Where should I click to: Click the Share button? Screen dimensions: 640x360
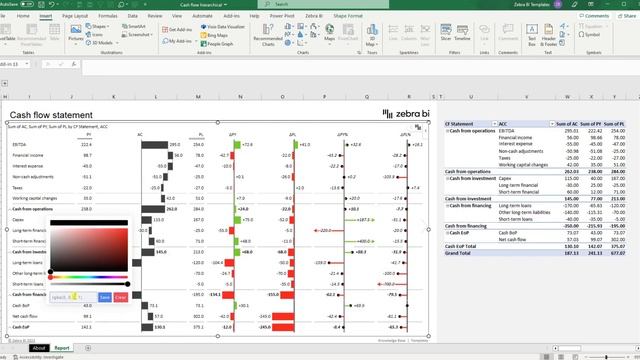pos(627,16)
